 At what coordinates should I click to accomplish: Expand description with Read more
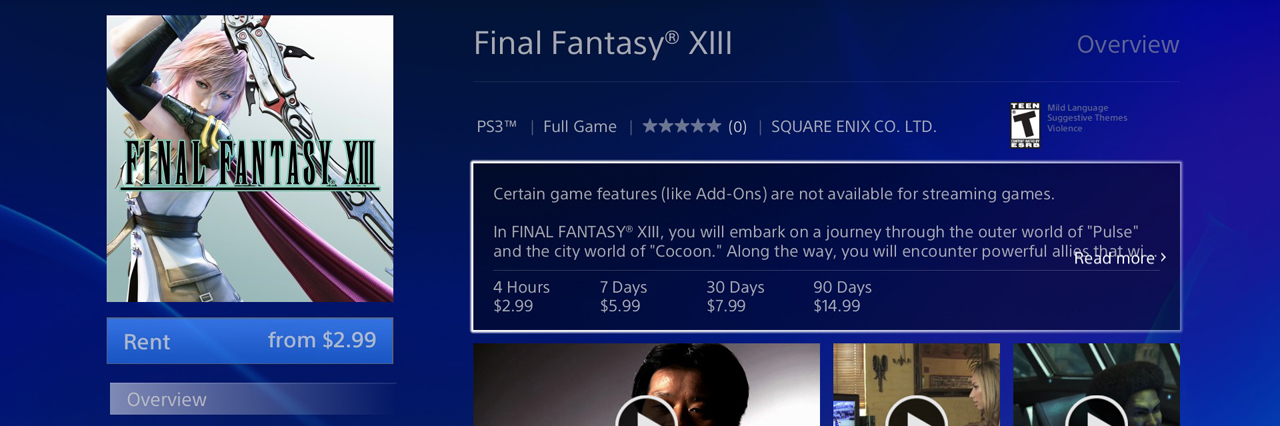tap(1120, 258)
